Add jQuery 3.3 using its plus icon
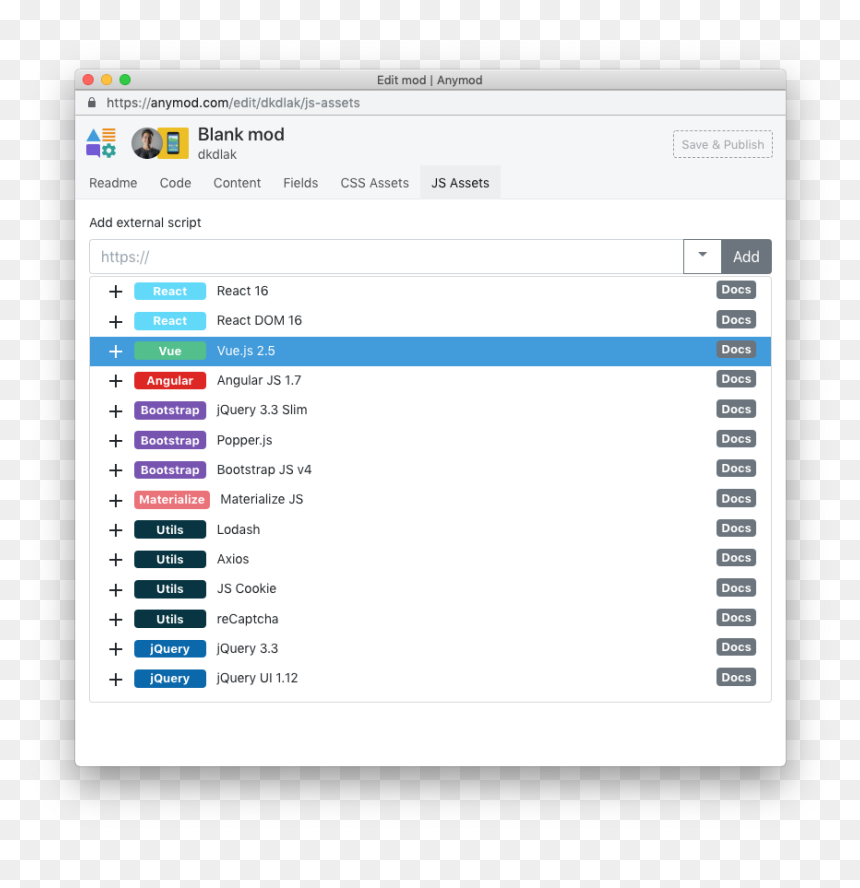The width and height of the screenshot is (860, 888). pyautogui.click(x=115, y=649)
